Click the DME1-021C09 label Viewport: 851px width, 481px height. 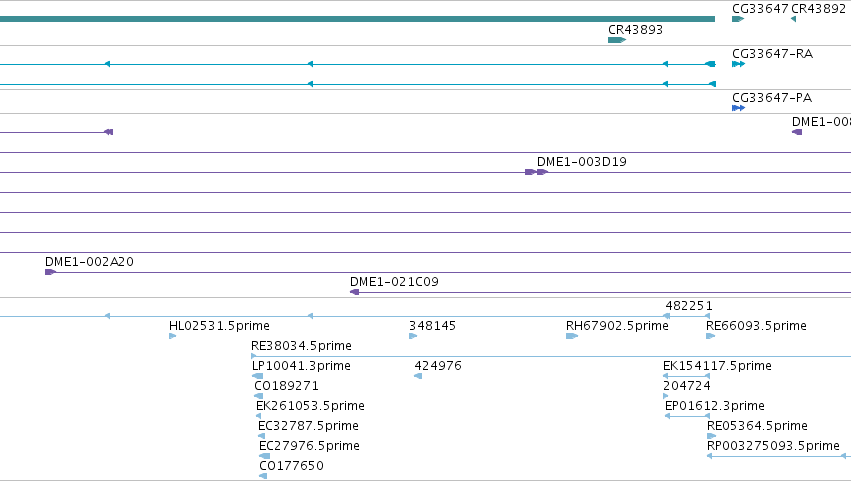pyautogui.click(x=395, y=282)
